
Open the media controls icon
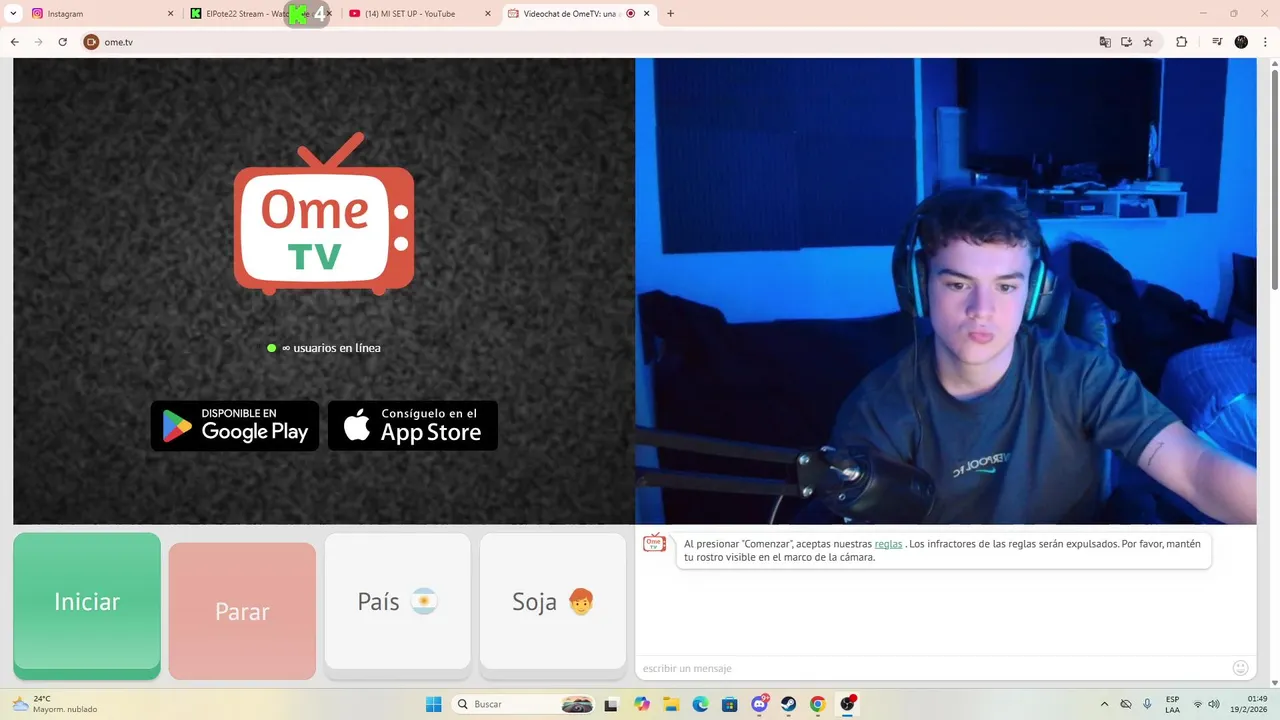coord(1217,42)
